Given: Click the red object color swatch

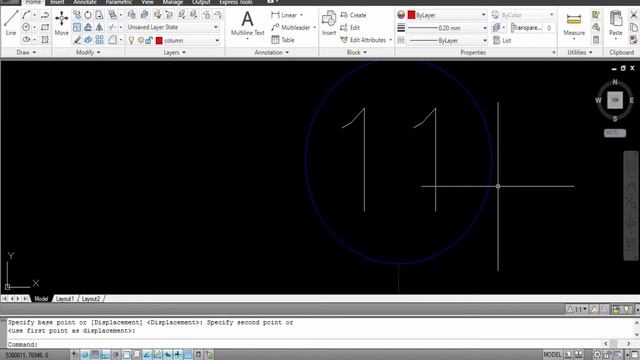Looking at the screenshot, I should pos(411,15).
